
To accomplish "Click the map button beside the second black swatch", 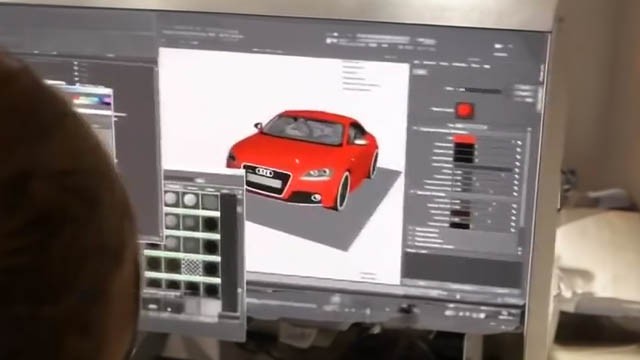I will (x=518, y=157).
